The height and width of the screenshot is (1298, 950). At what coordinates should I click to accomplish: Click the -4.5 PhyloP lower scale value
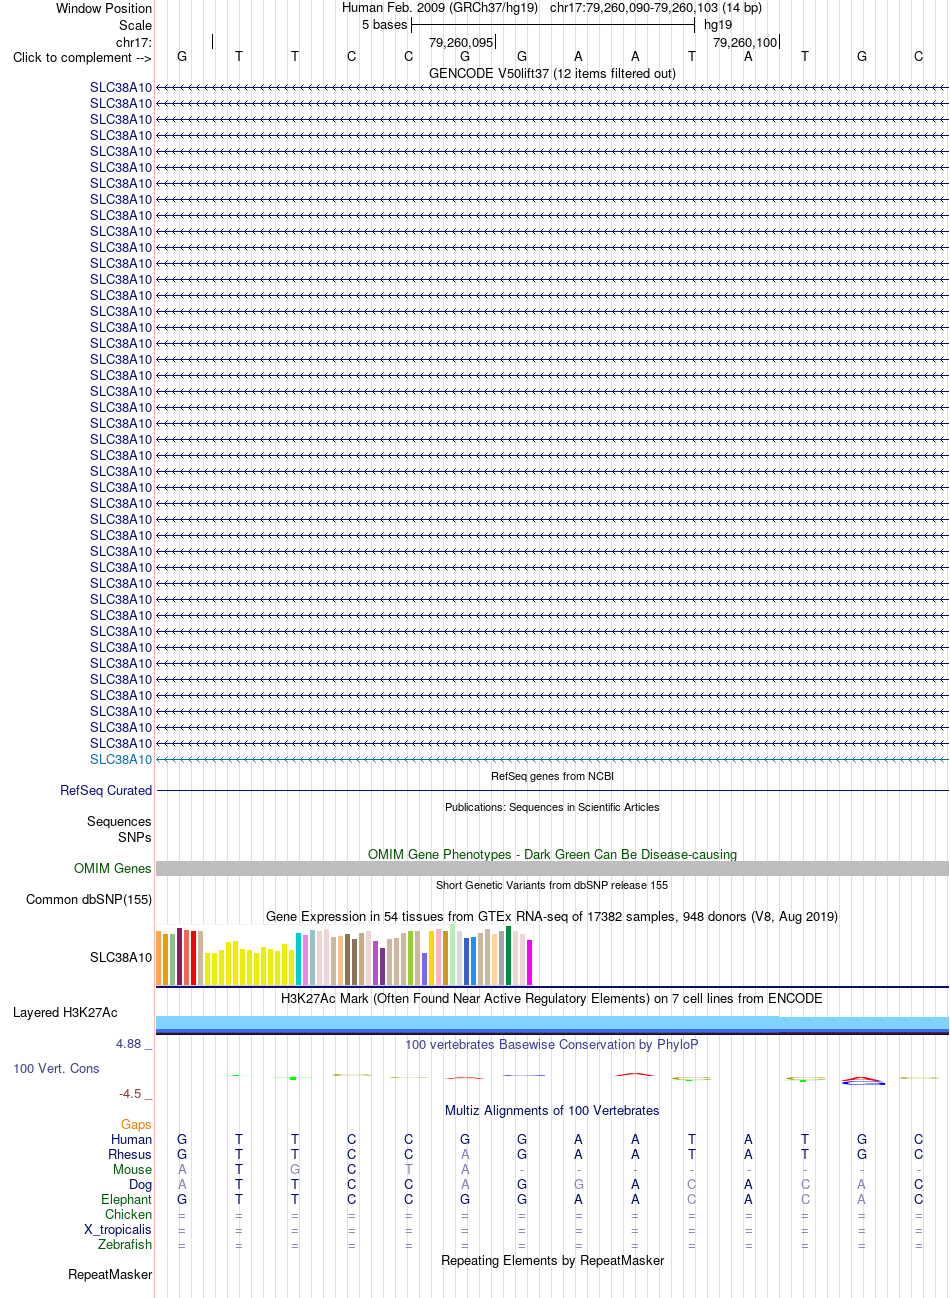click(131, 1093)
